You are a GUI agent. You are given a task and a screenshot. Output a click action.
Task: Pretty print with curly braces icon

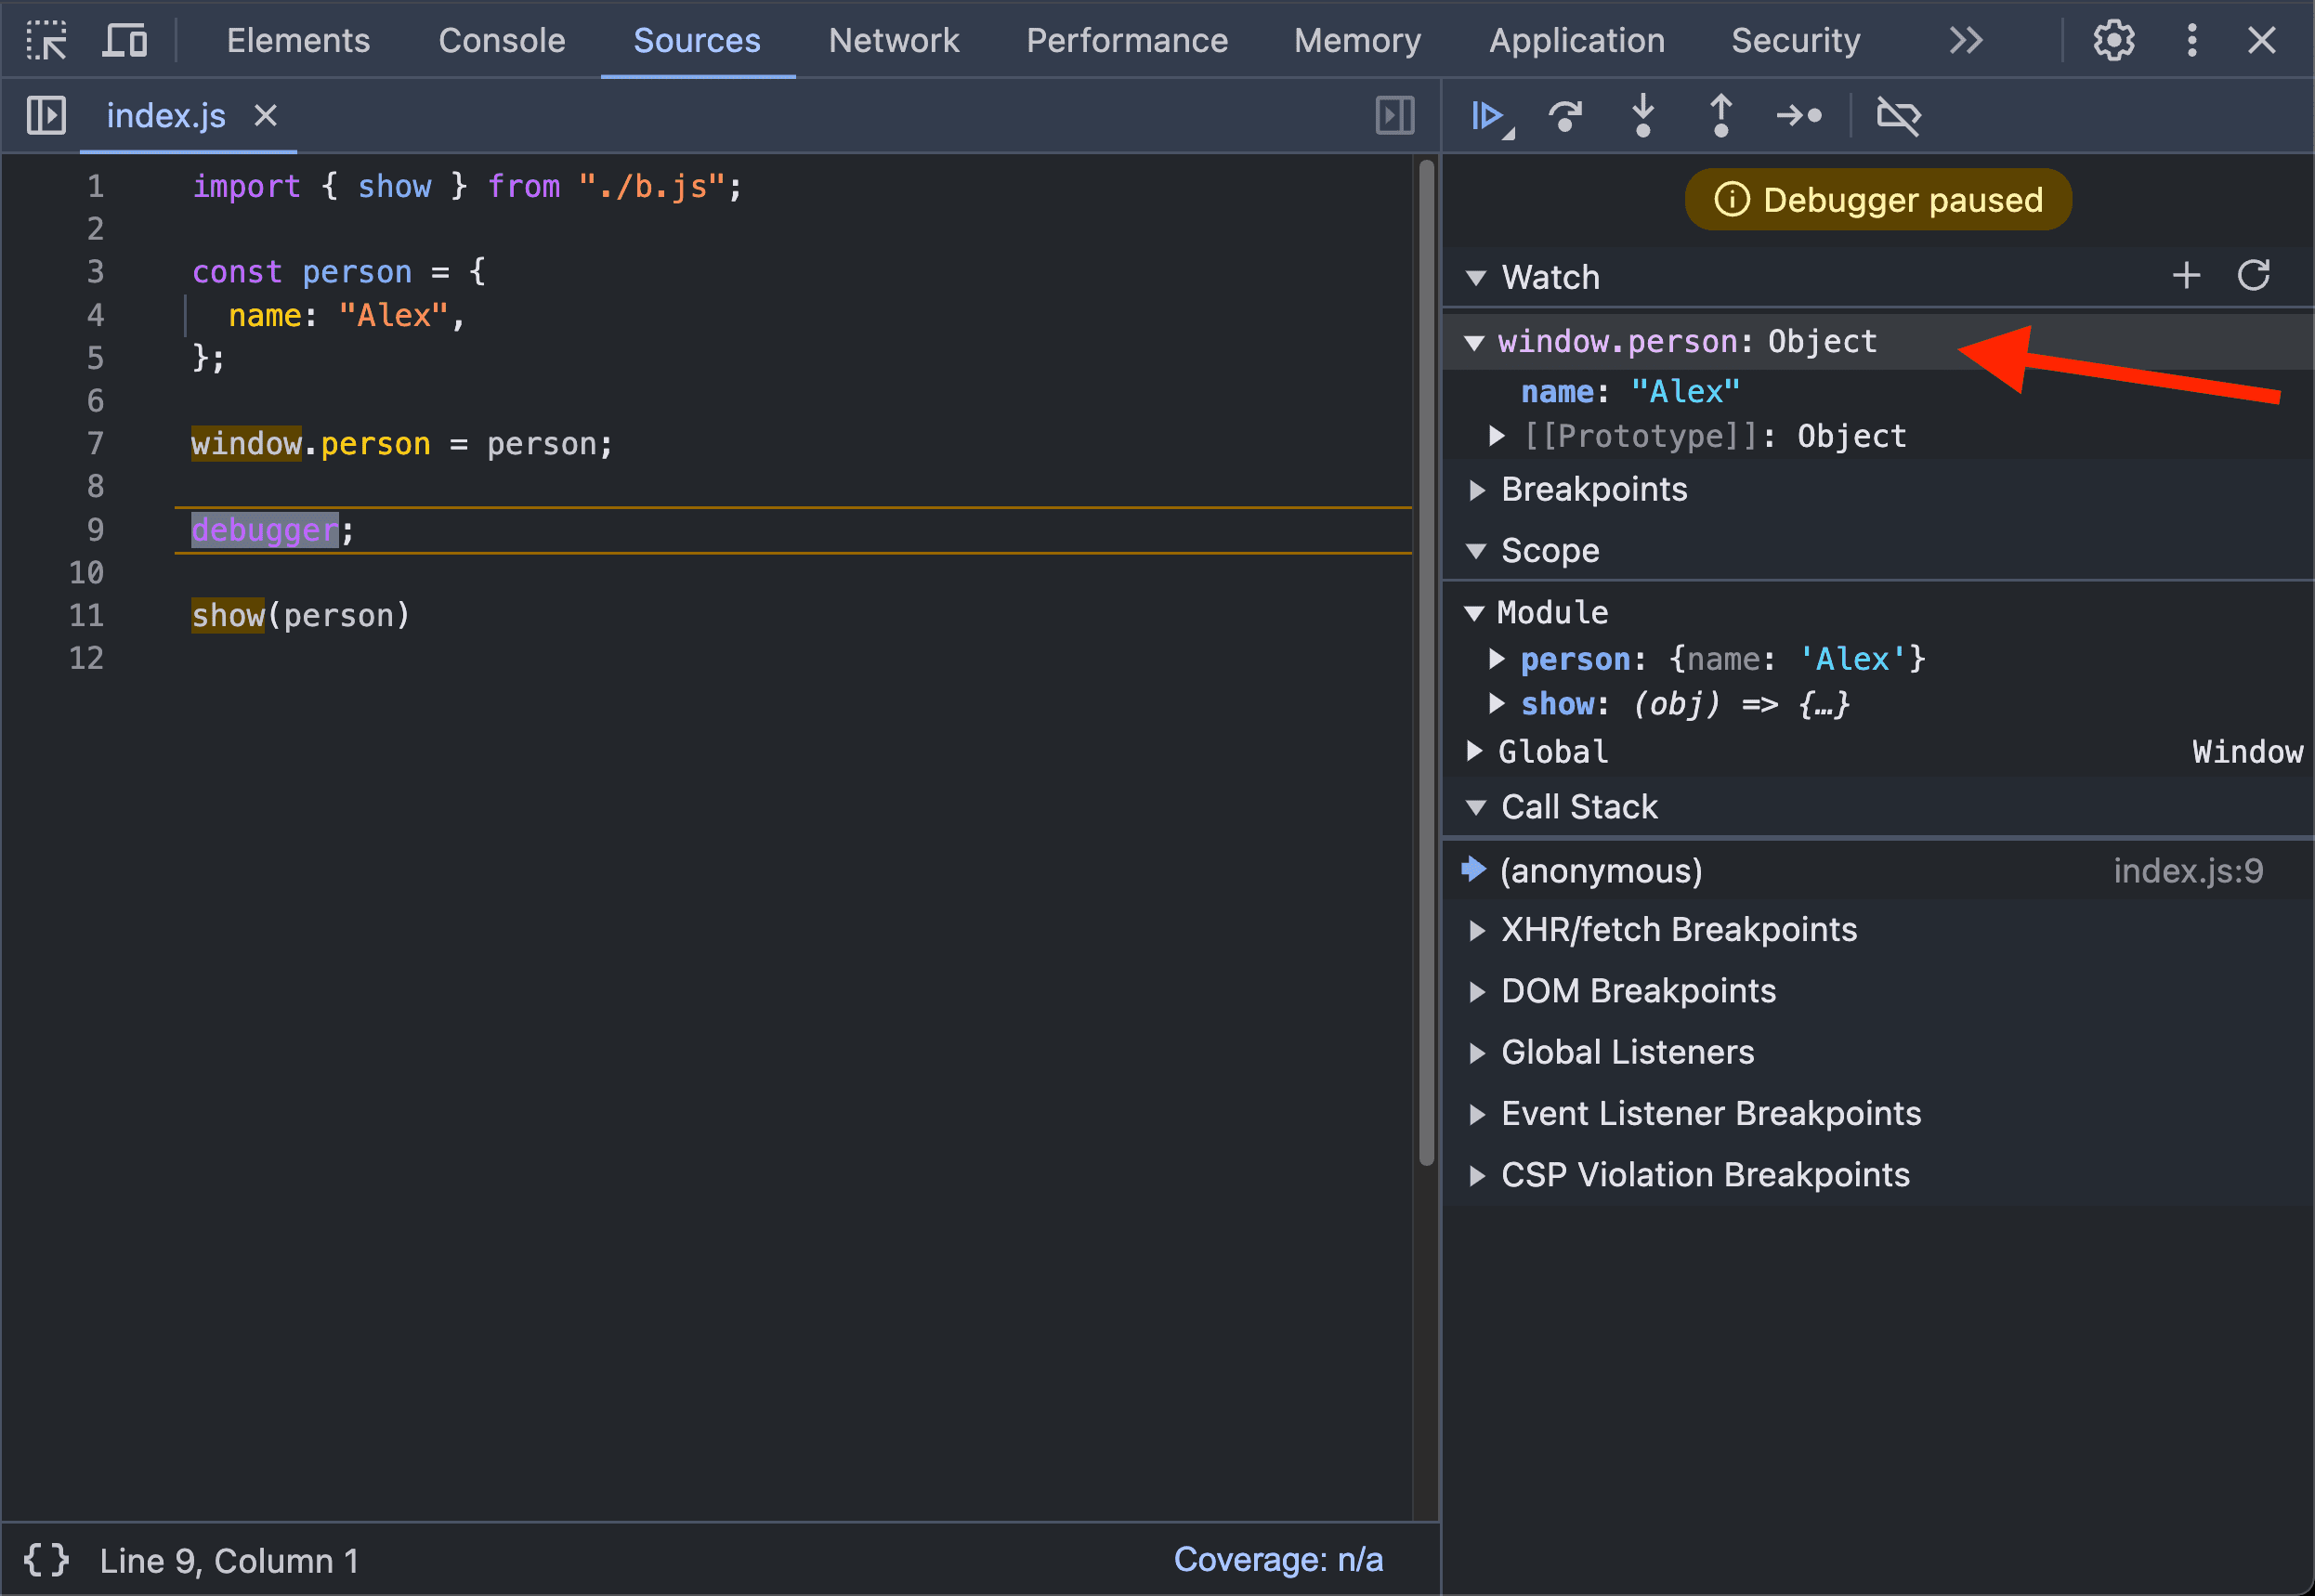click(46, 1559)
